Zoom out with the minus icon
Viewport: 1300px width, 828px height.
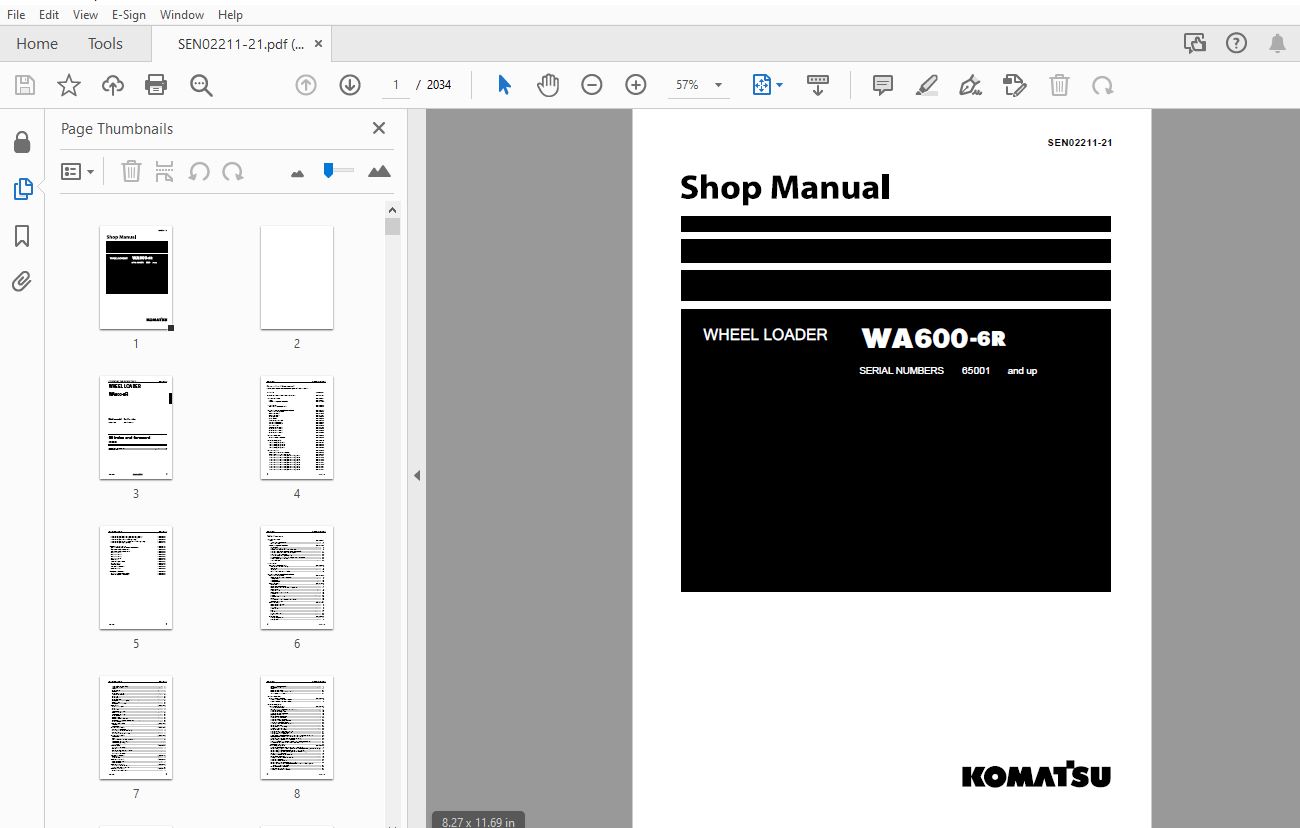point(592,85)
